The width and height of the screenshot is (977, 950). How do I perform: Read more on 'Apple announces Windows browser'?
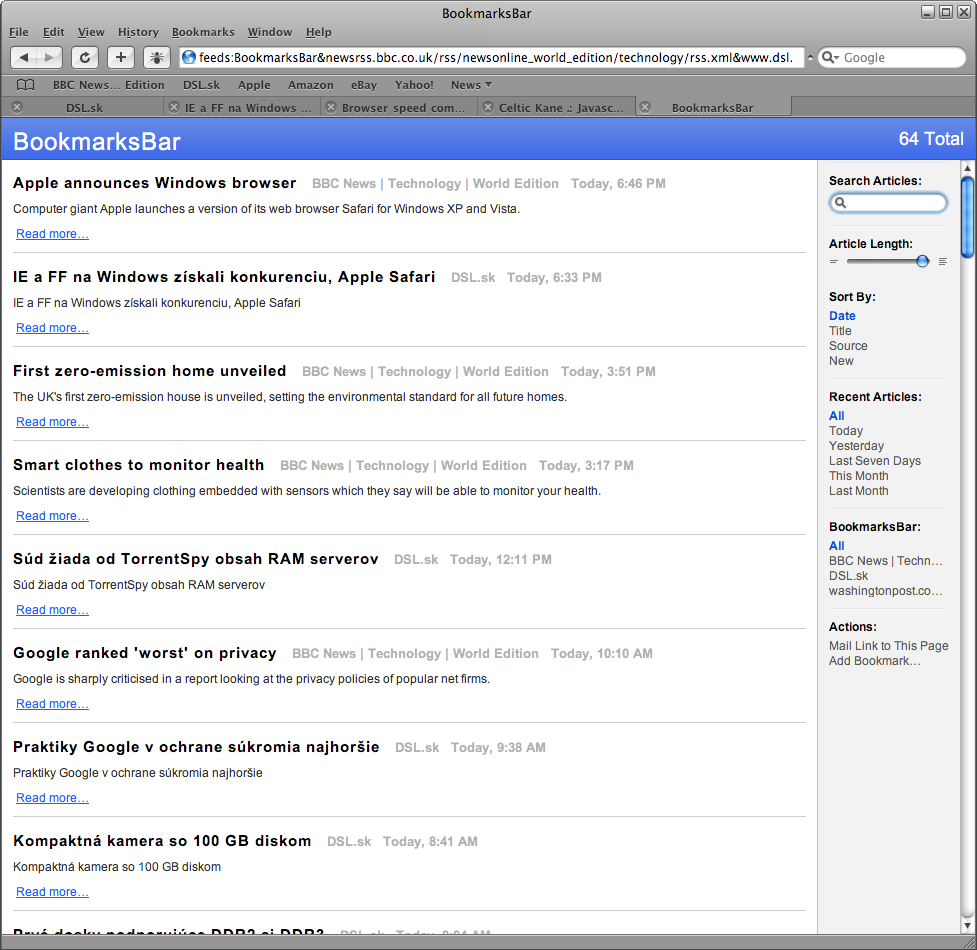point(52,234)
